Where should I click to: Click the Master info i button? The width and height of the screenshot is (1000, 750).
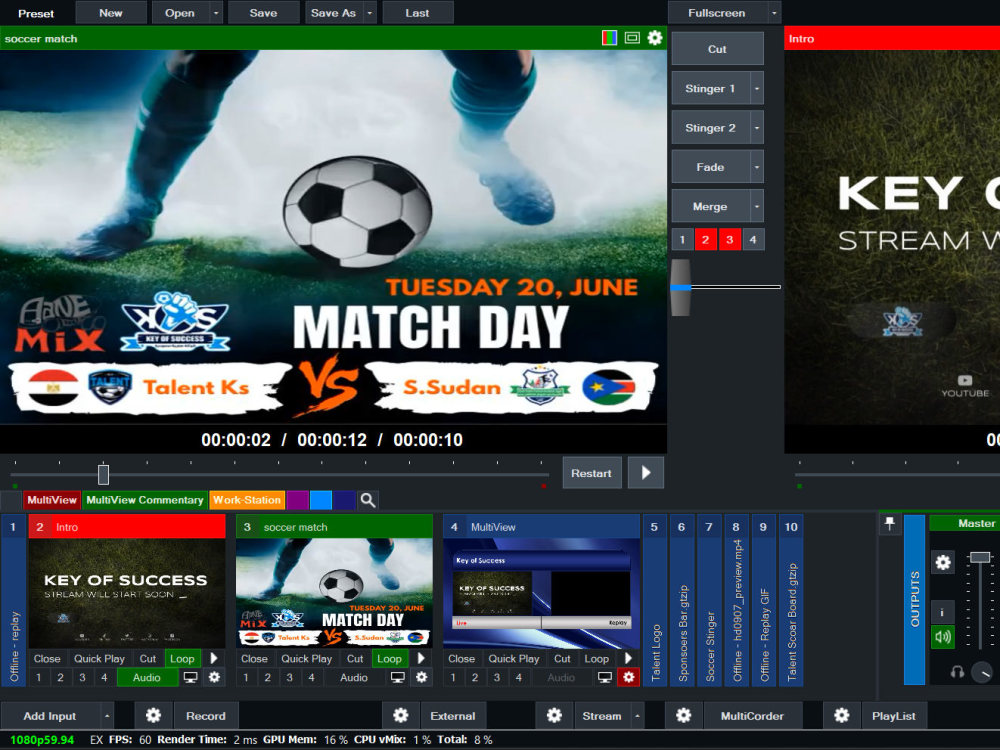click(x=943, y=612)
